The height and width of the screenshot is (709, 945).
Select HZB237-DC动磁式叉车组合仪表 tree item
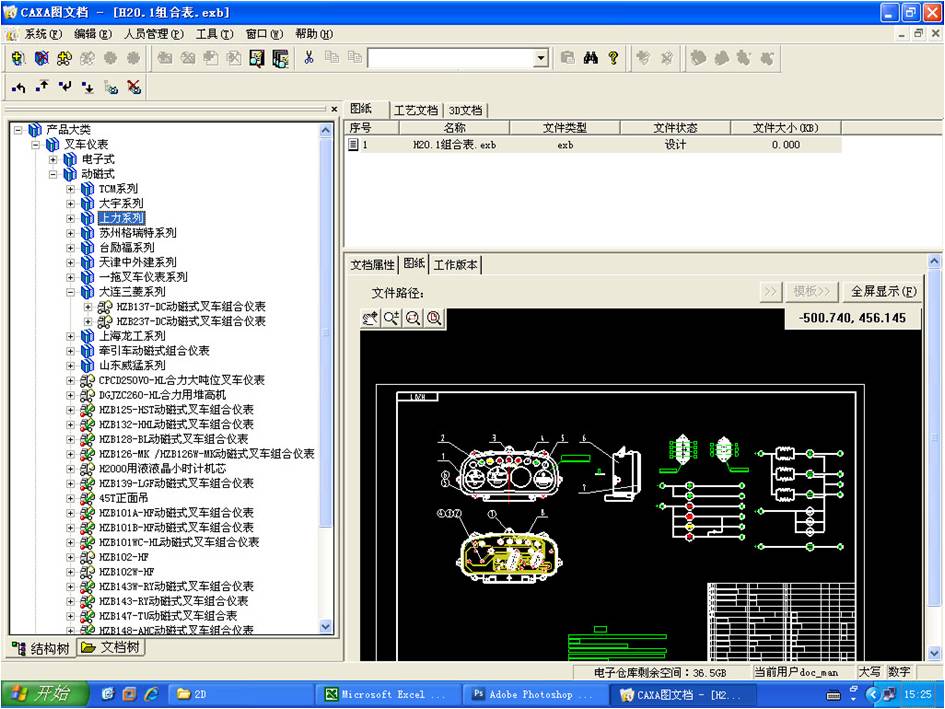coord(191,321)
